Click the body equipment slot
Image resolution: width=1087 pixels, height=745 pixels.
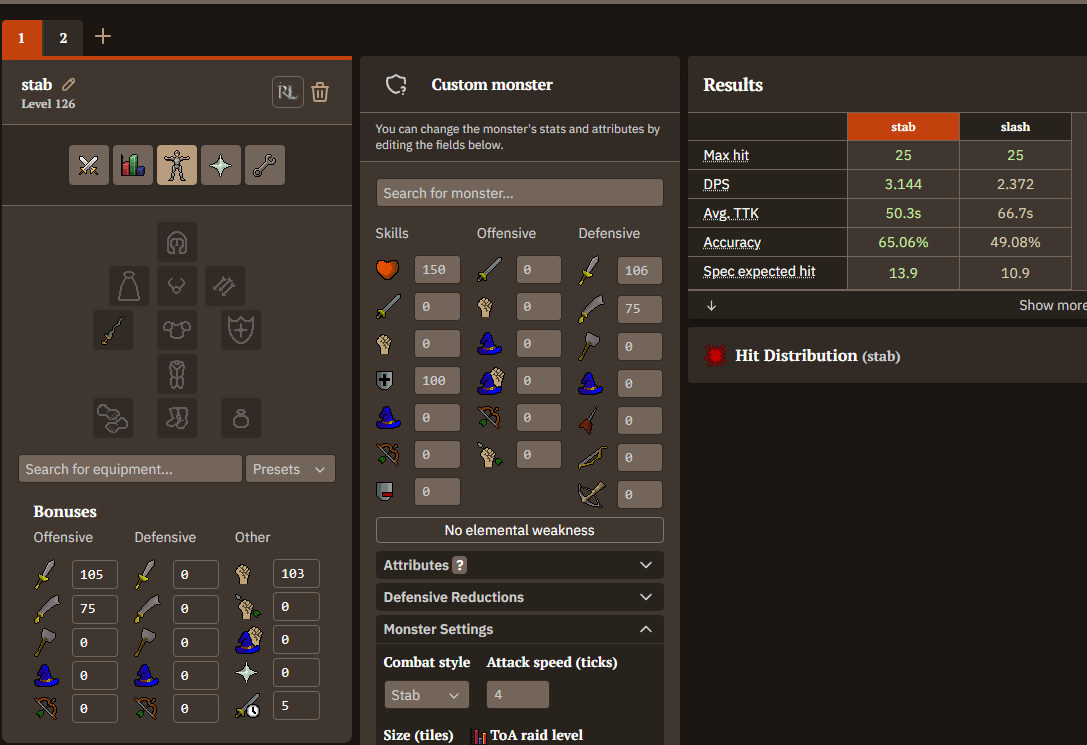pos(177,330)
